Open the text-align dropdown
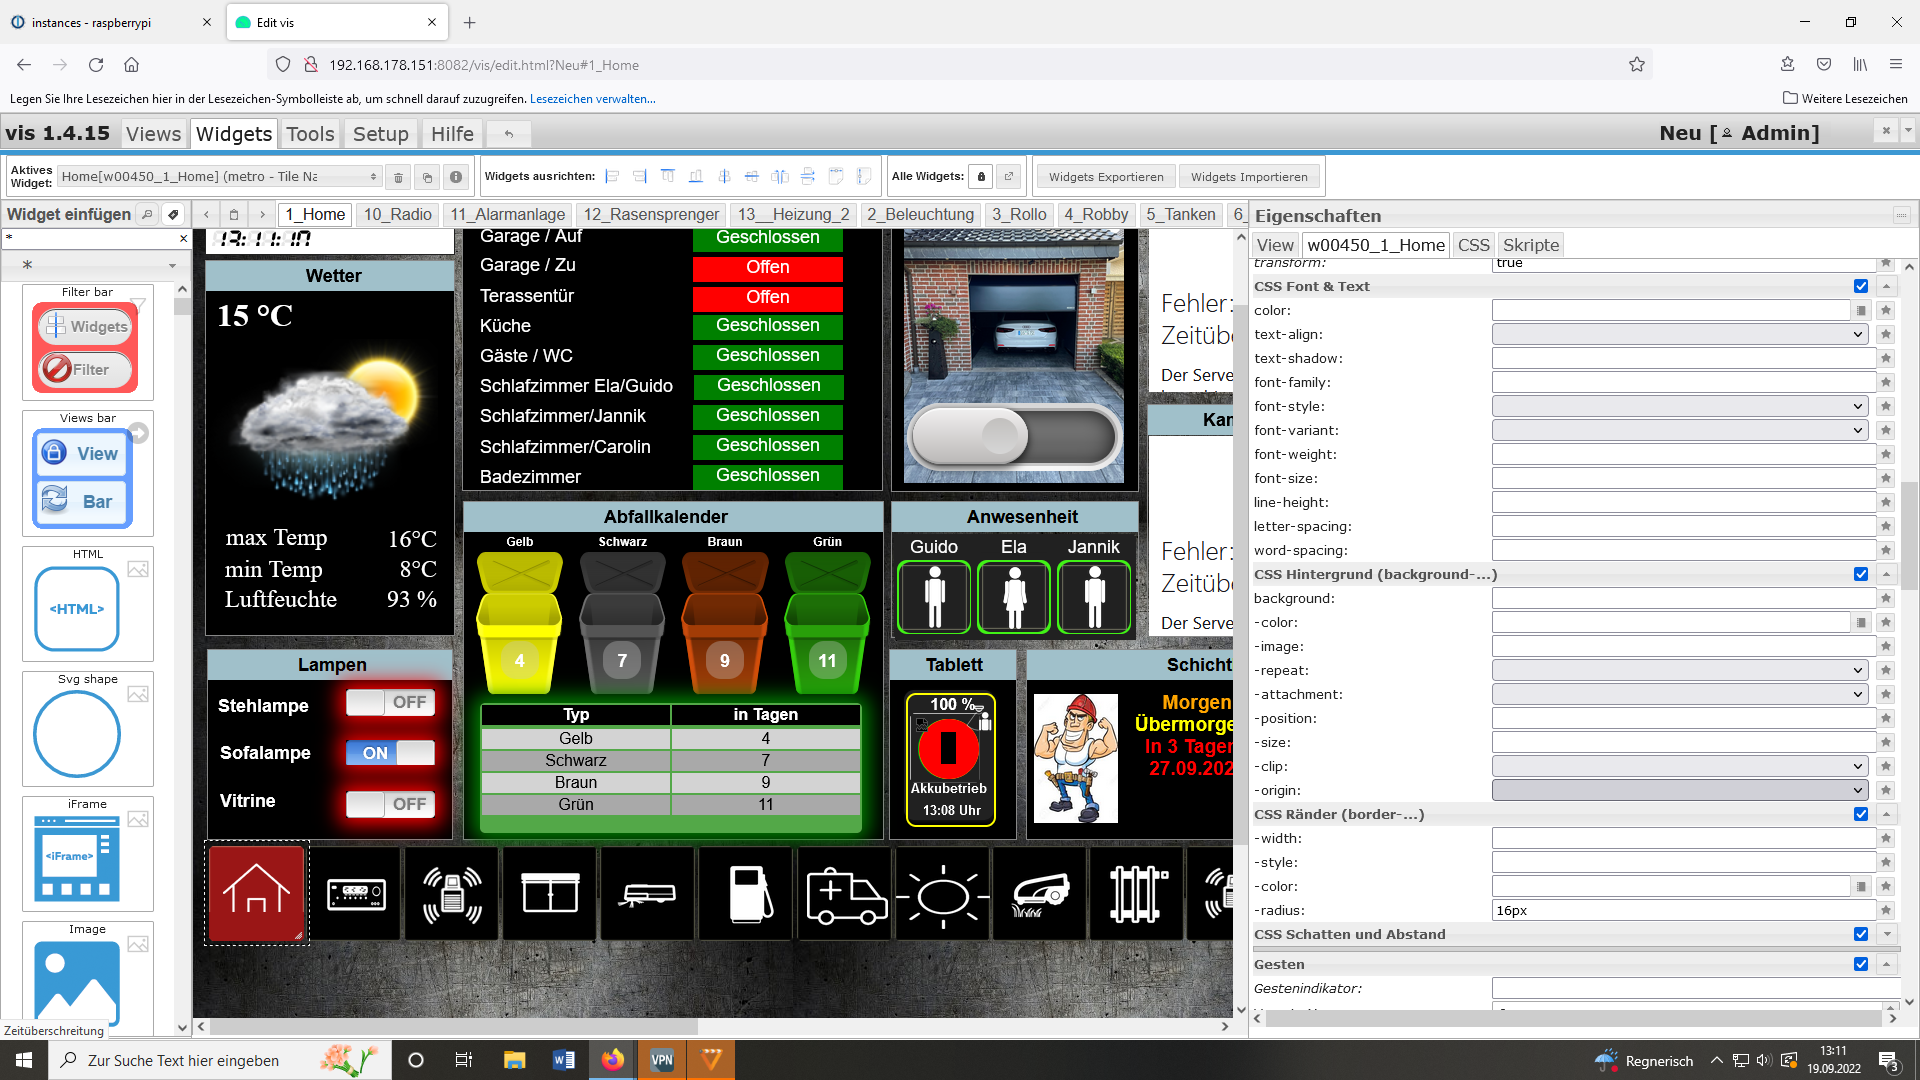Image resolution: width=1920 pixels, height=1080 pixels. [x=1679, y=334]
